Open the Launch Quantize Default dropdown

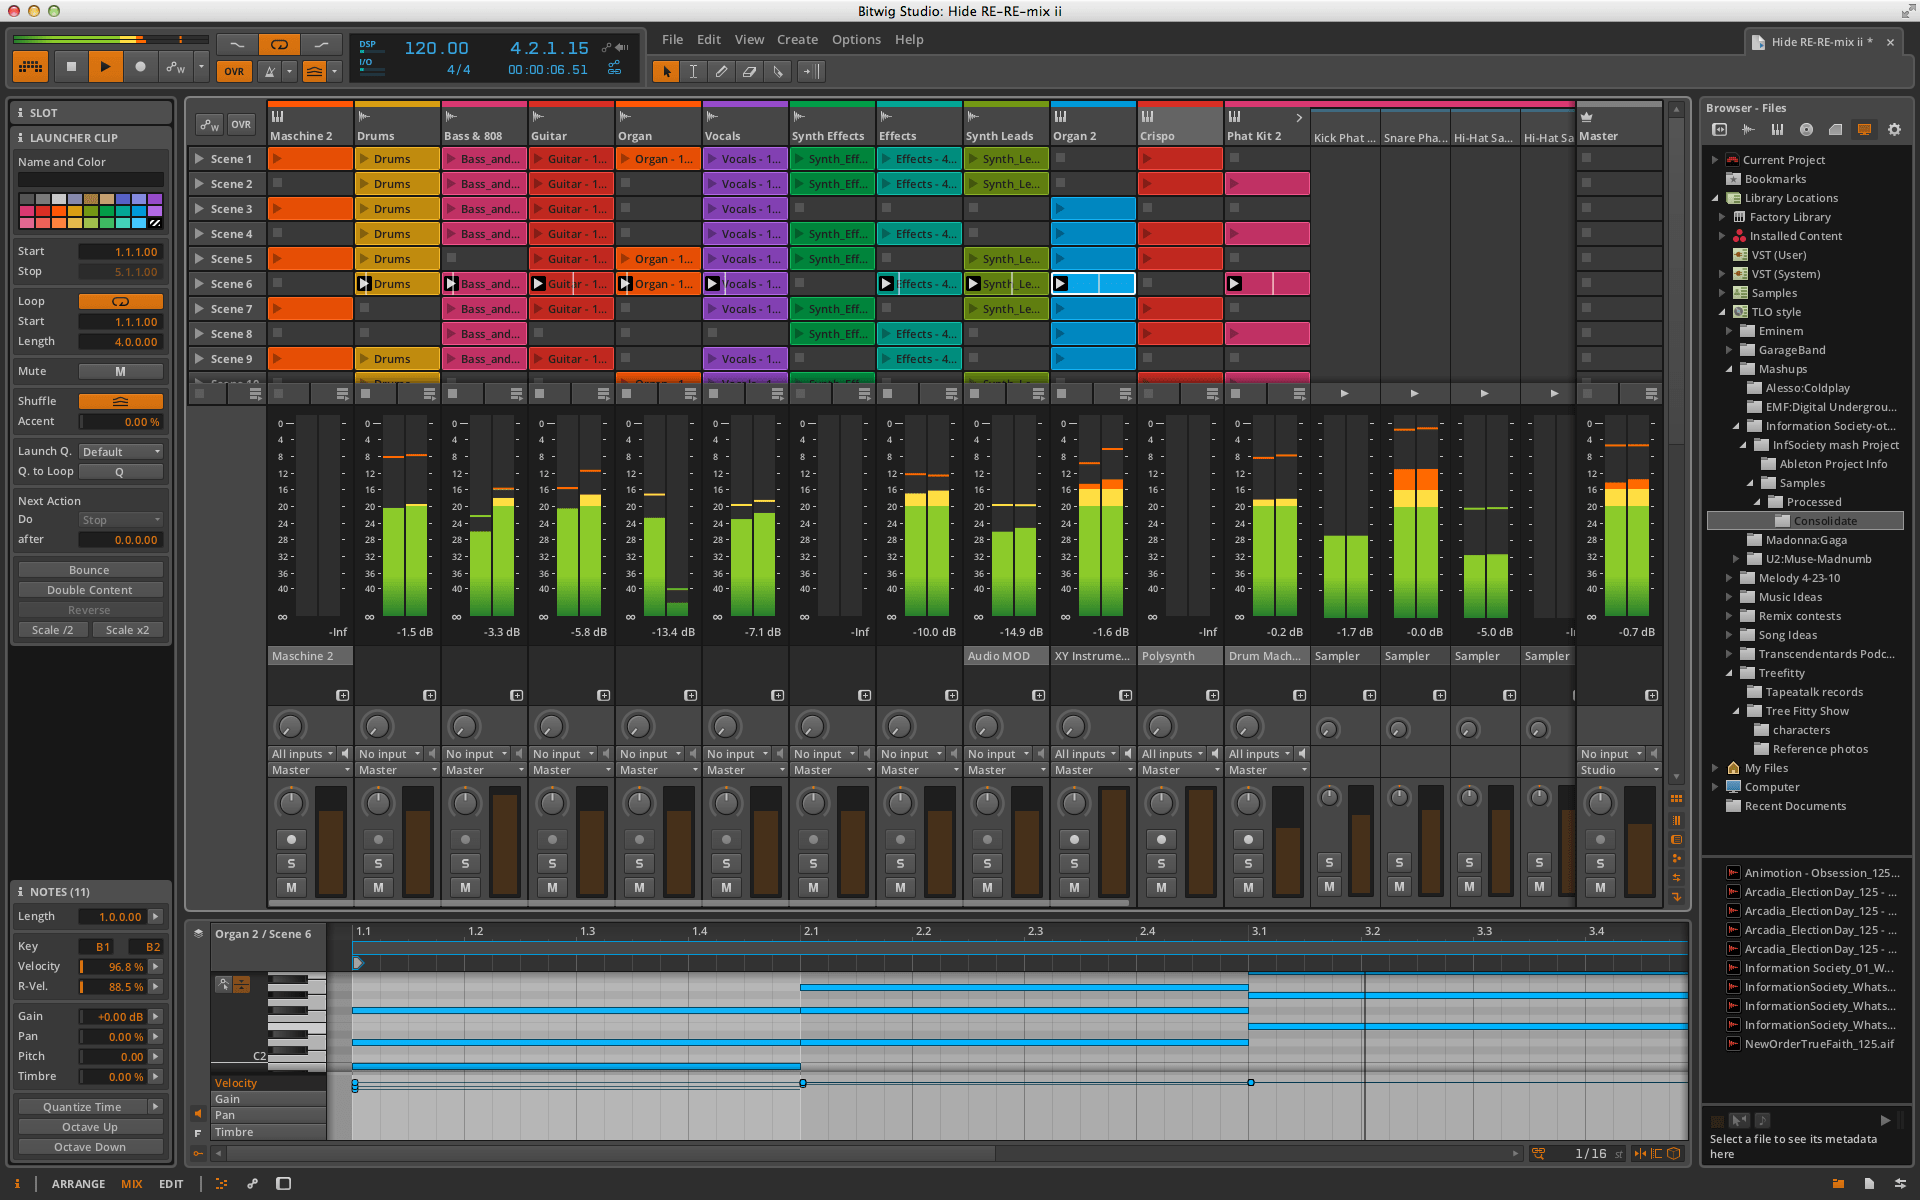120,451
